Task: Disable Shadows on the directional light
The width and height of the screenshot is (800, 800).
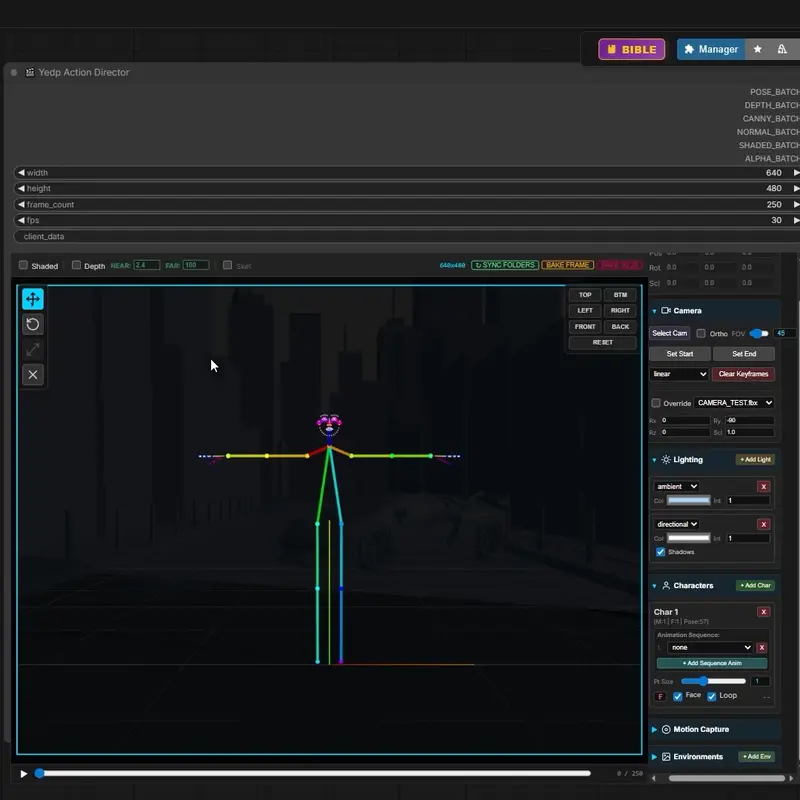Action: (x=661, y=552)
